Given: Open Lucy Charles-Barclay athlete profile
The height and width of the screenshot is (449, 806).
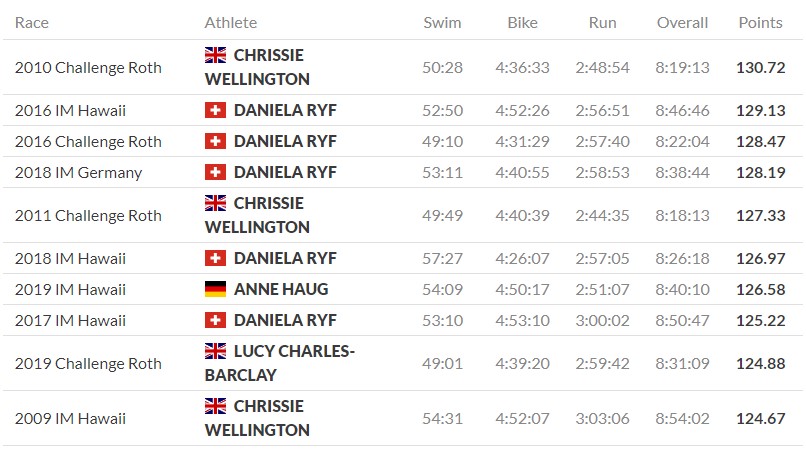Looking at the screenshot, I should (x=293, y=351).
